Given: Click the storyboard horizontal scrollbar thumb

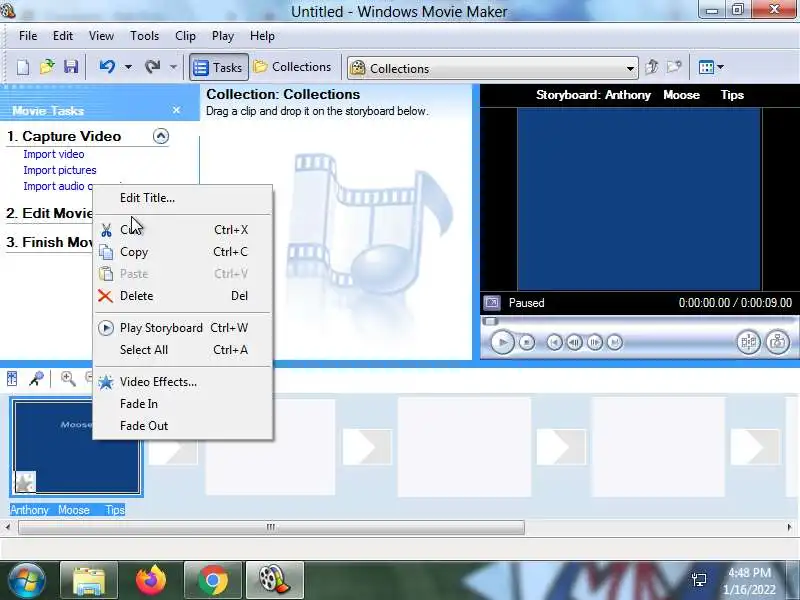Looking at the screenshot, I should [271, 527].
